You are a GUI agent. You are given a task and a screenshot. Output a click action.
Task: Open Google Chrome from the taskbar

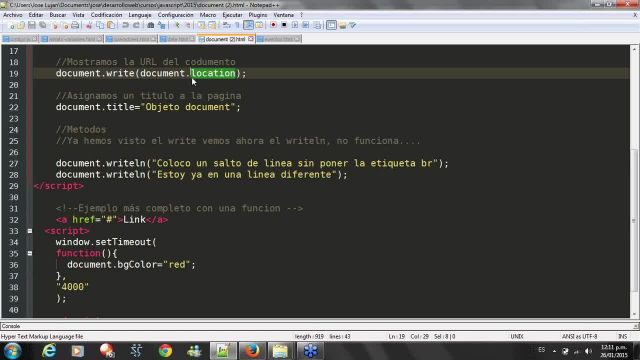165,351
